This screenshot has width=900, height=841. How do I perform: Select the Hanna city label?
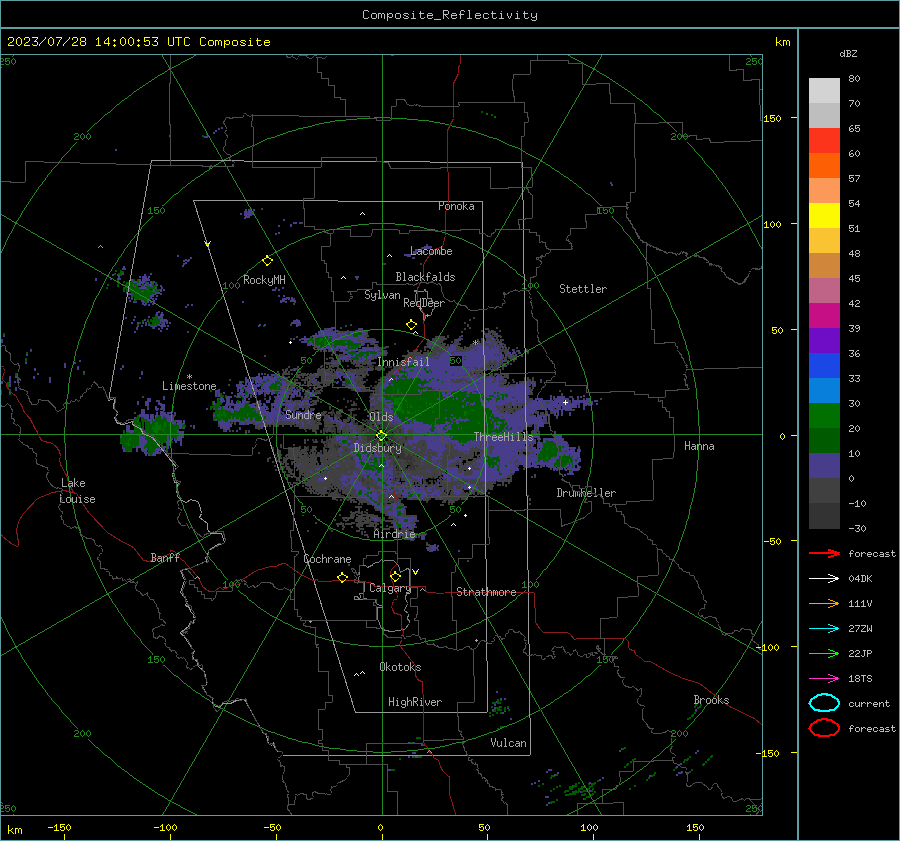click(699, 446)
